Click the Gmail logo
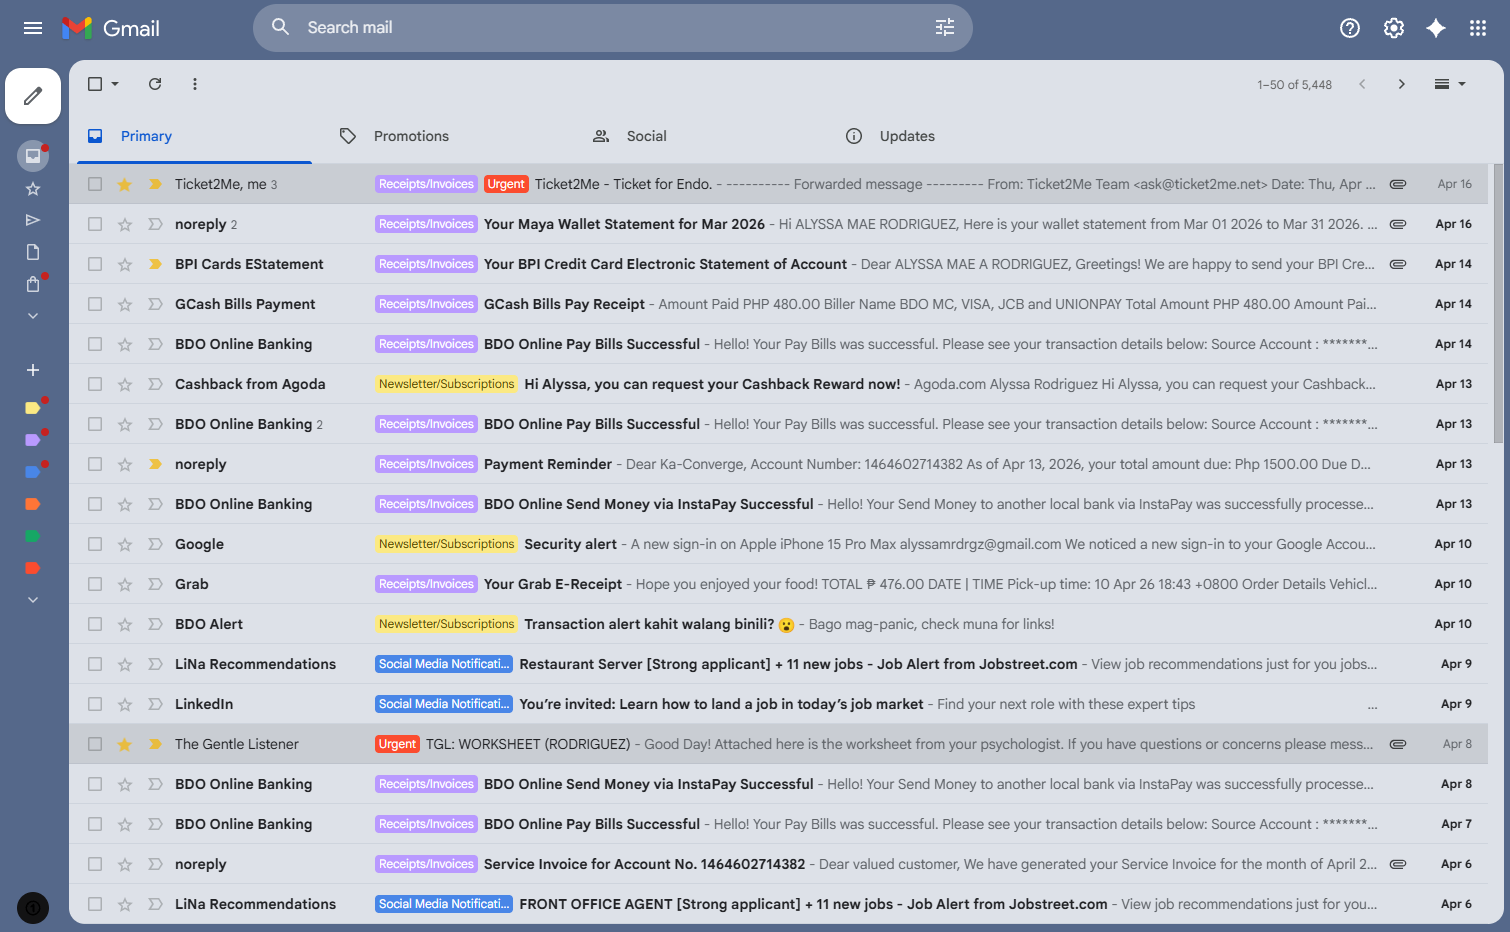The height and width of the screenshot is (932, 1510). (x=111, y=28)
